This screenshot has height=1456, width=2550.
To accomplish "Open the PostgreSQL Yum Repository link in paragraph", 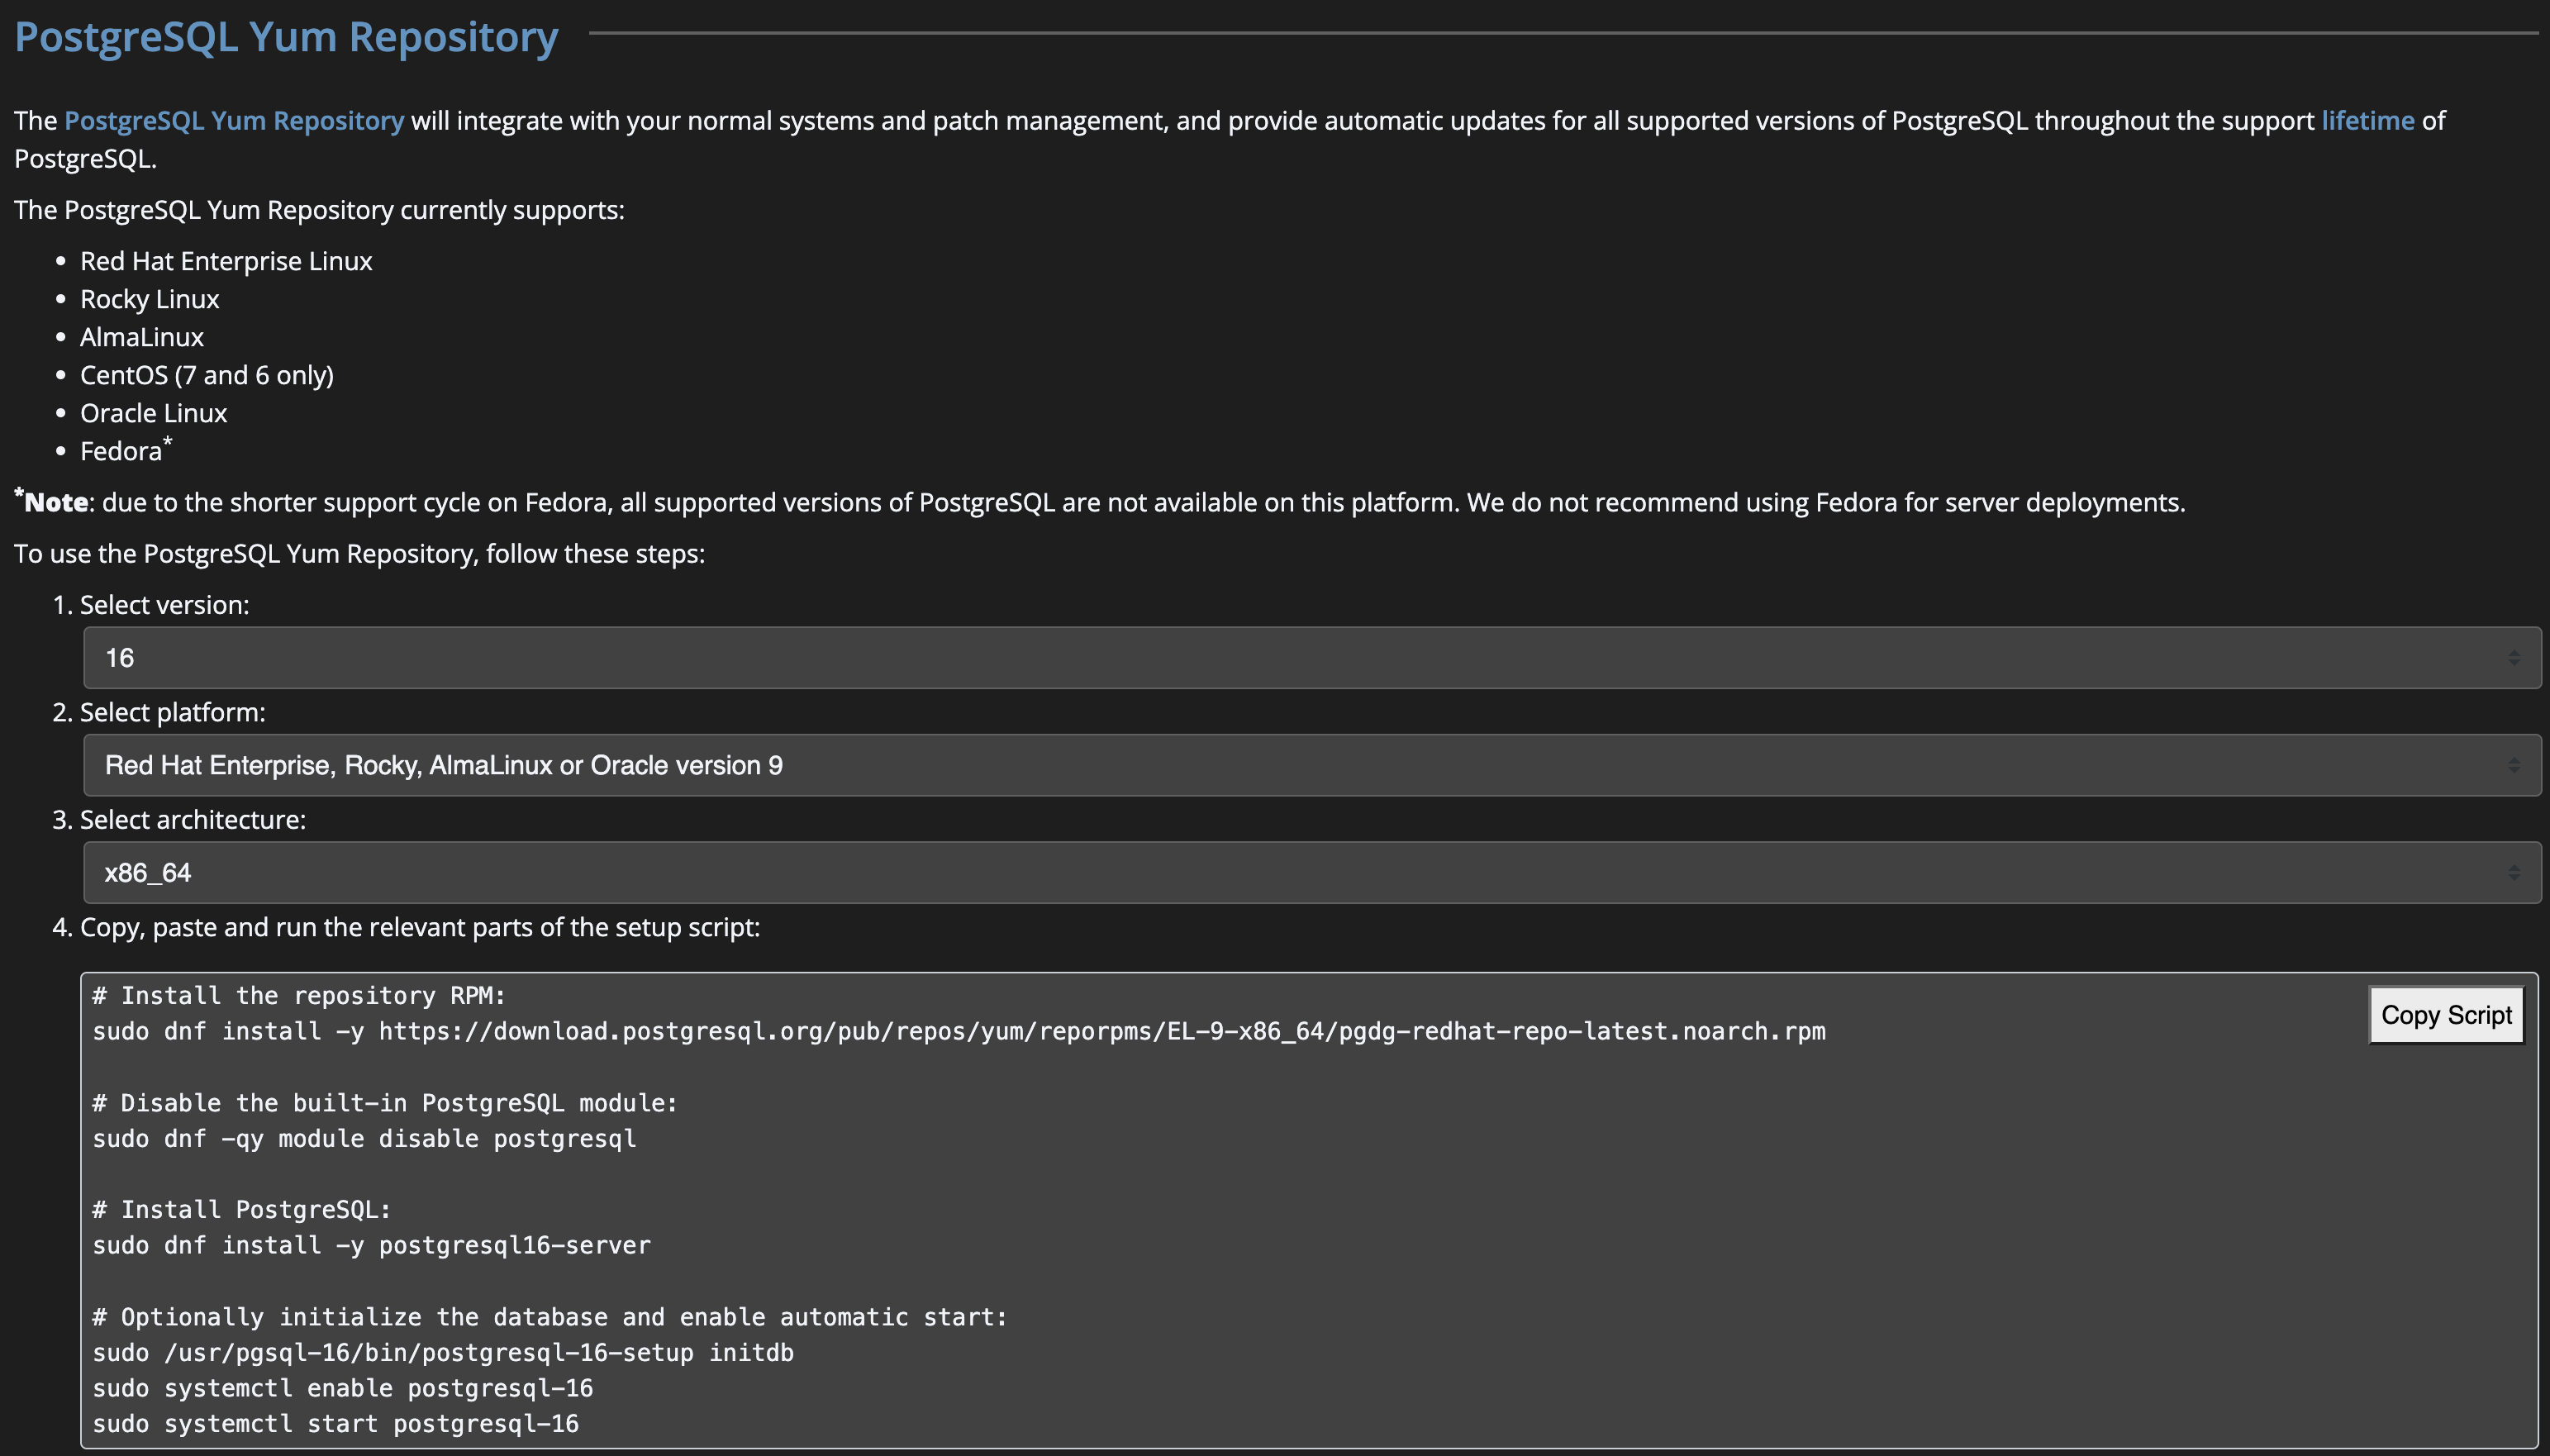I will 234,121.
